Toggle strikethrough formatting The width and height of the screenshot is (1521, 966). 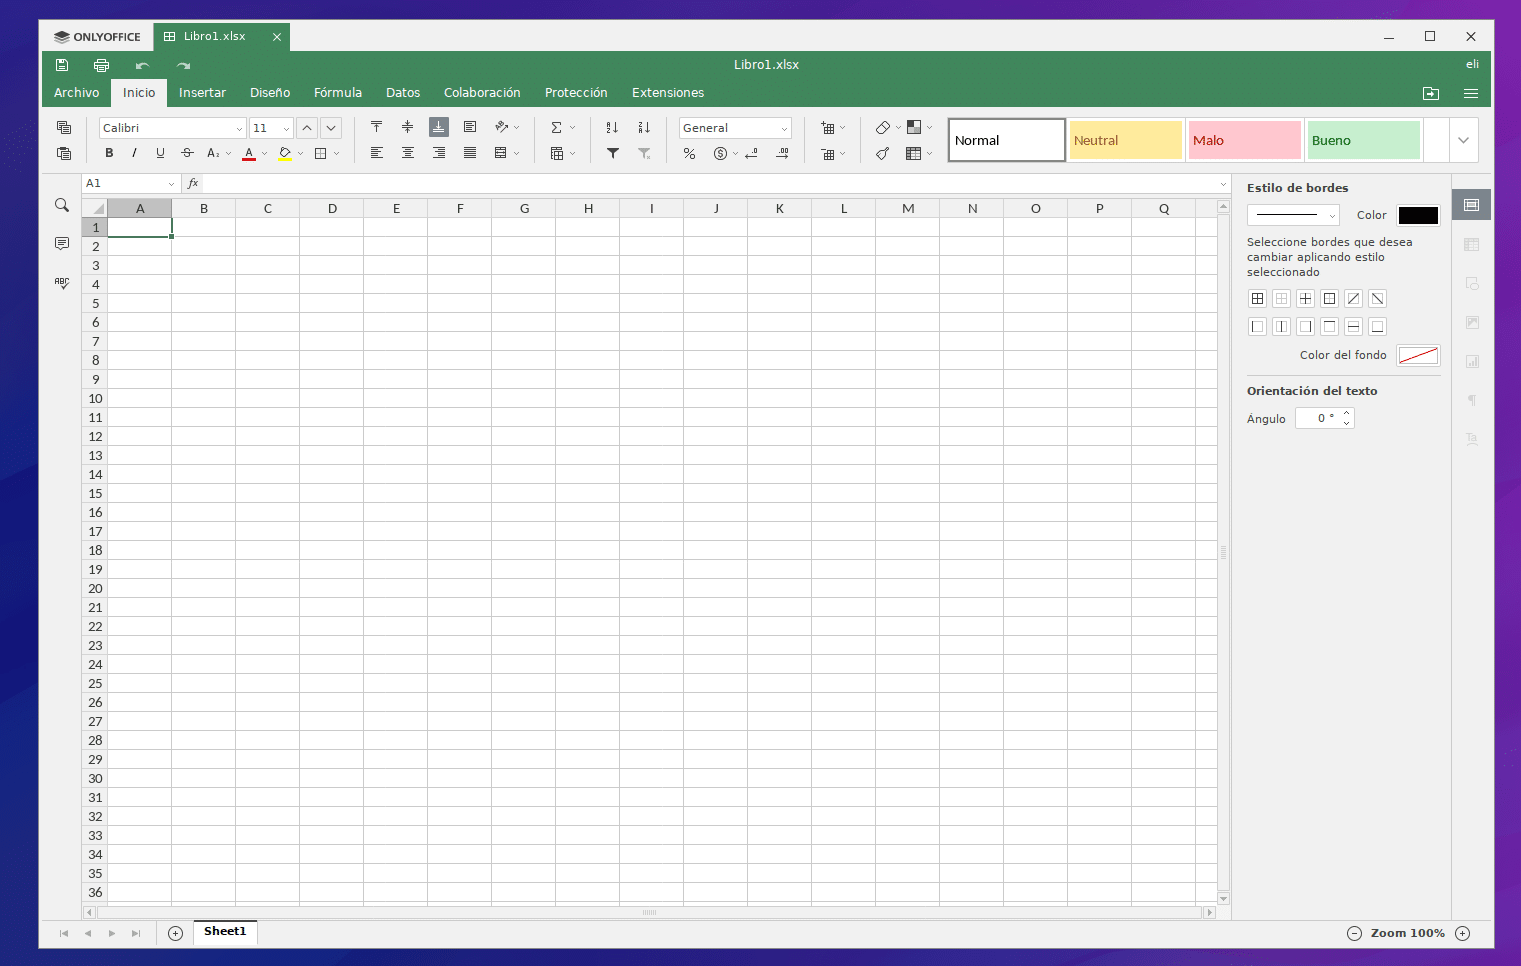[187, 153]
